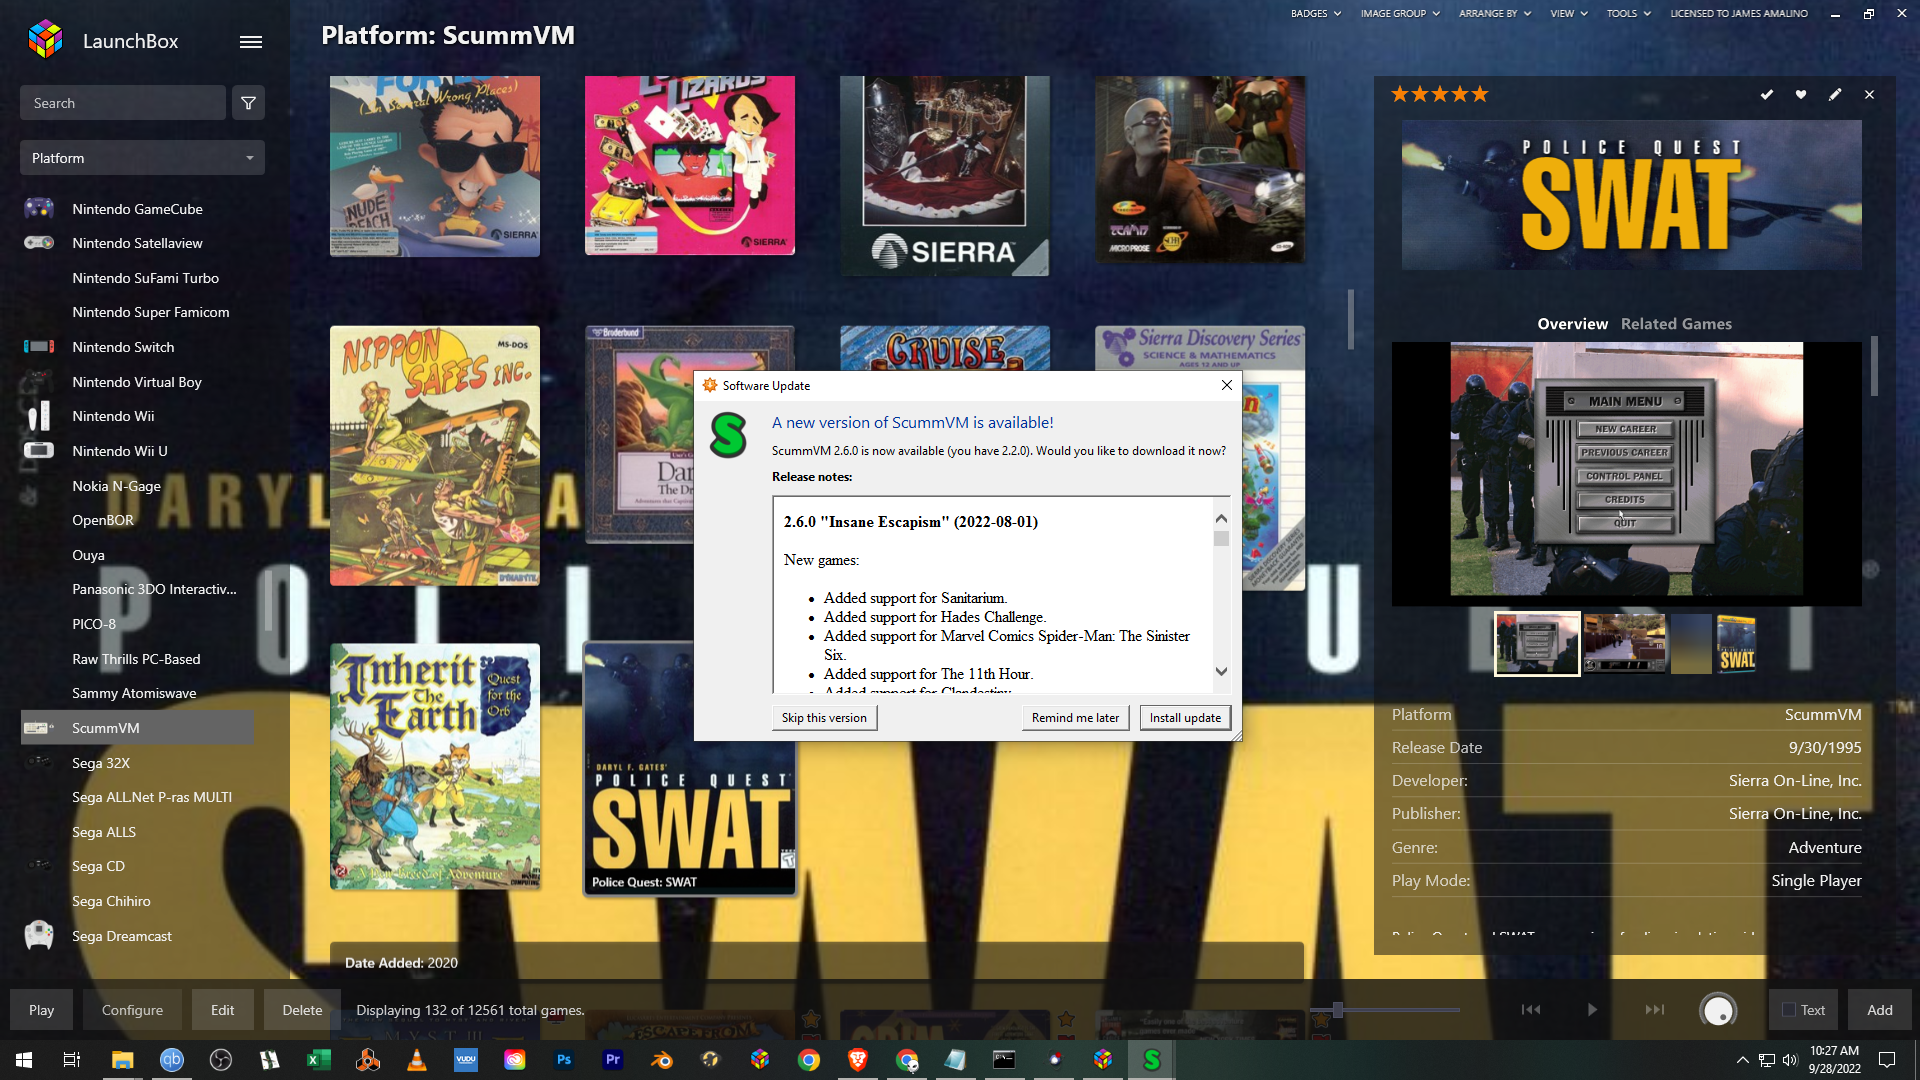
Task: Click Skip this version button
Action: click(824, 718)
